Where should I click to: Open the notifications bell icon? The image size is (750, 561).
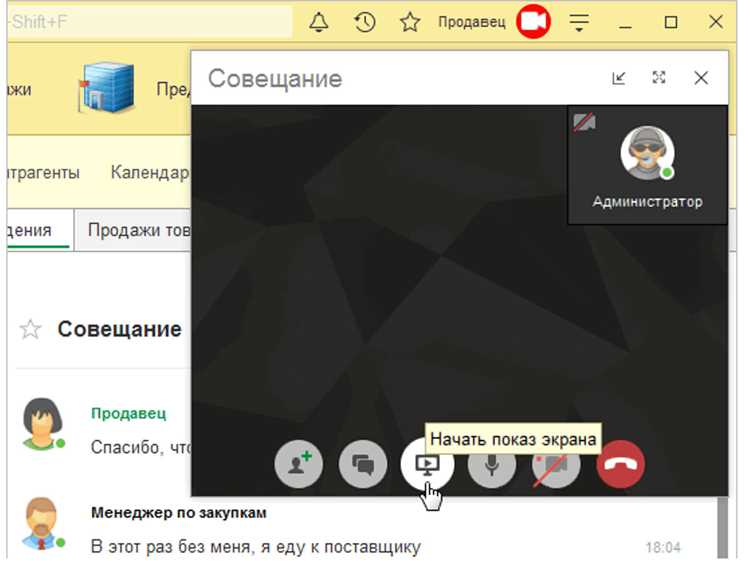[319, 22]
